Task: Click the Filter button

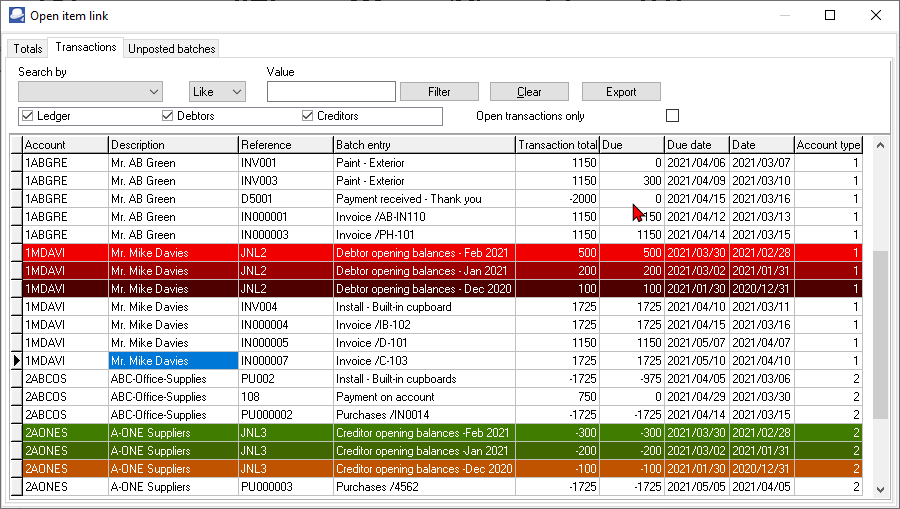Action: (439, 92)
